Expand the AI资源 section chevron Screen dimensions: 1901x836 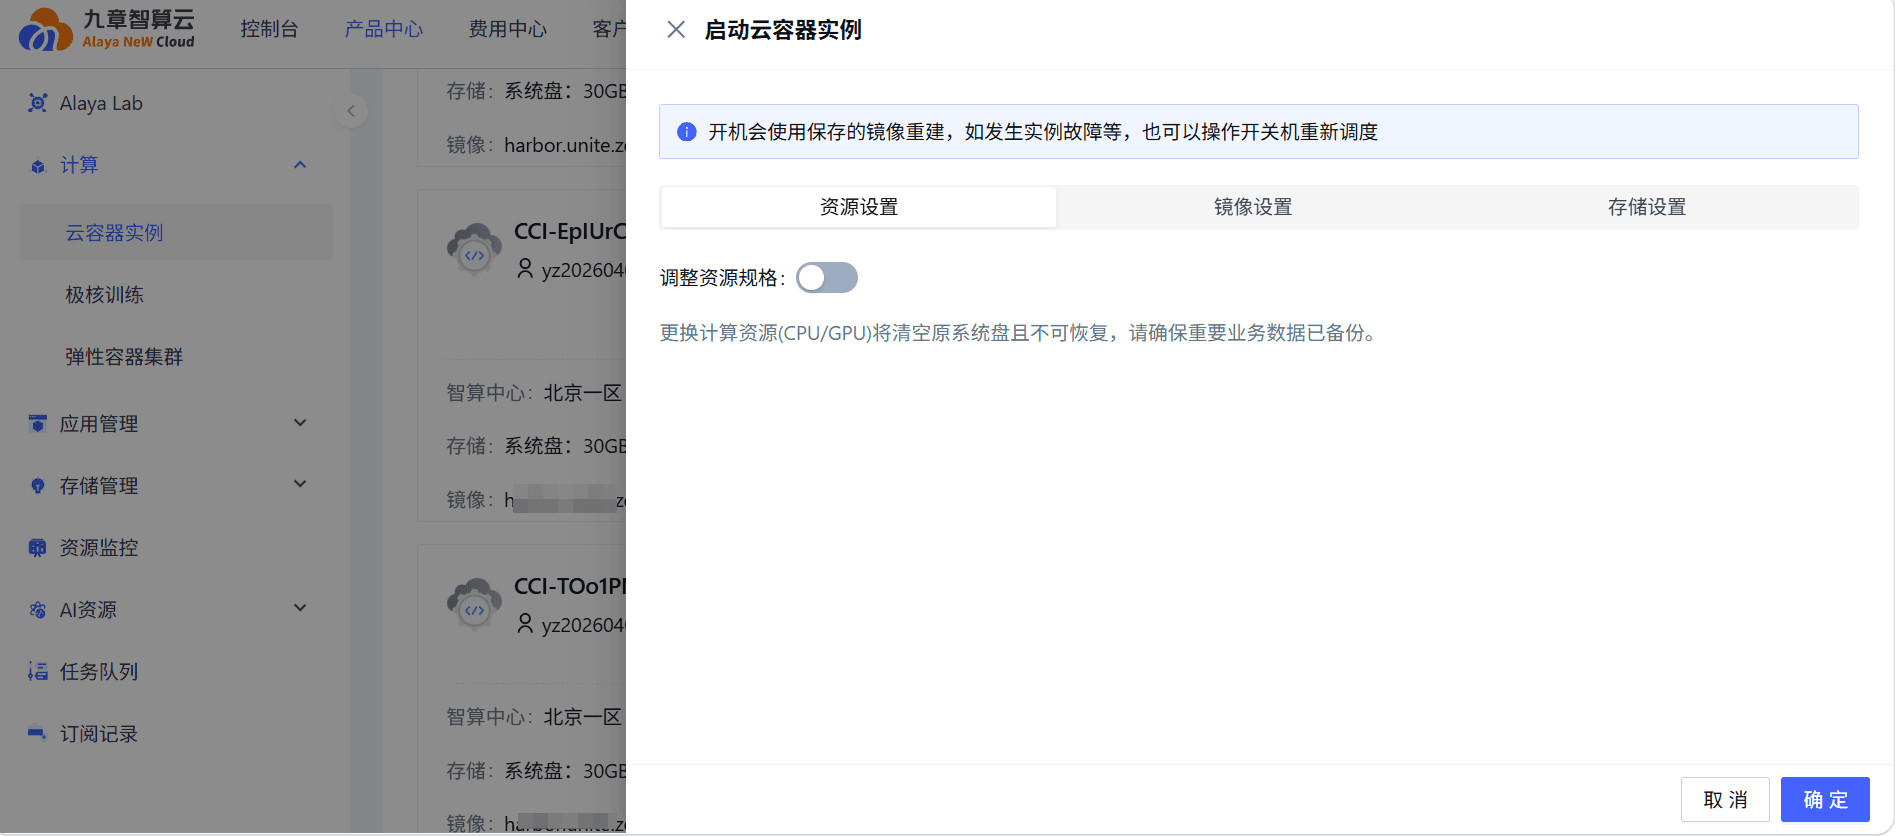point(300,608)
